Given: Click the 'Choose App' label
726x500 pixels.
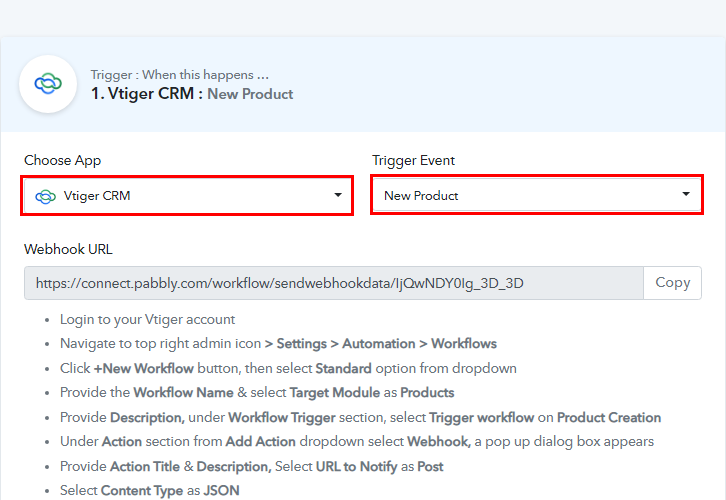Looking at the screenshot, I should 63,160.
